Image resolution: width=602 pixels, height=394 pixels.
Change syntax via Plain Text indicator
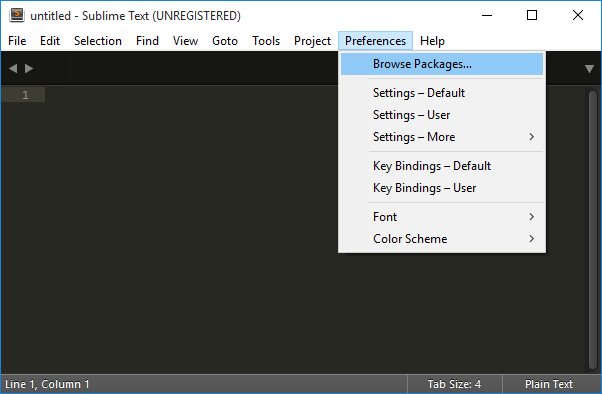pyautogui.click(x=549, y=384)
